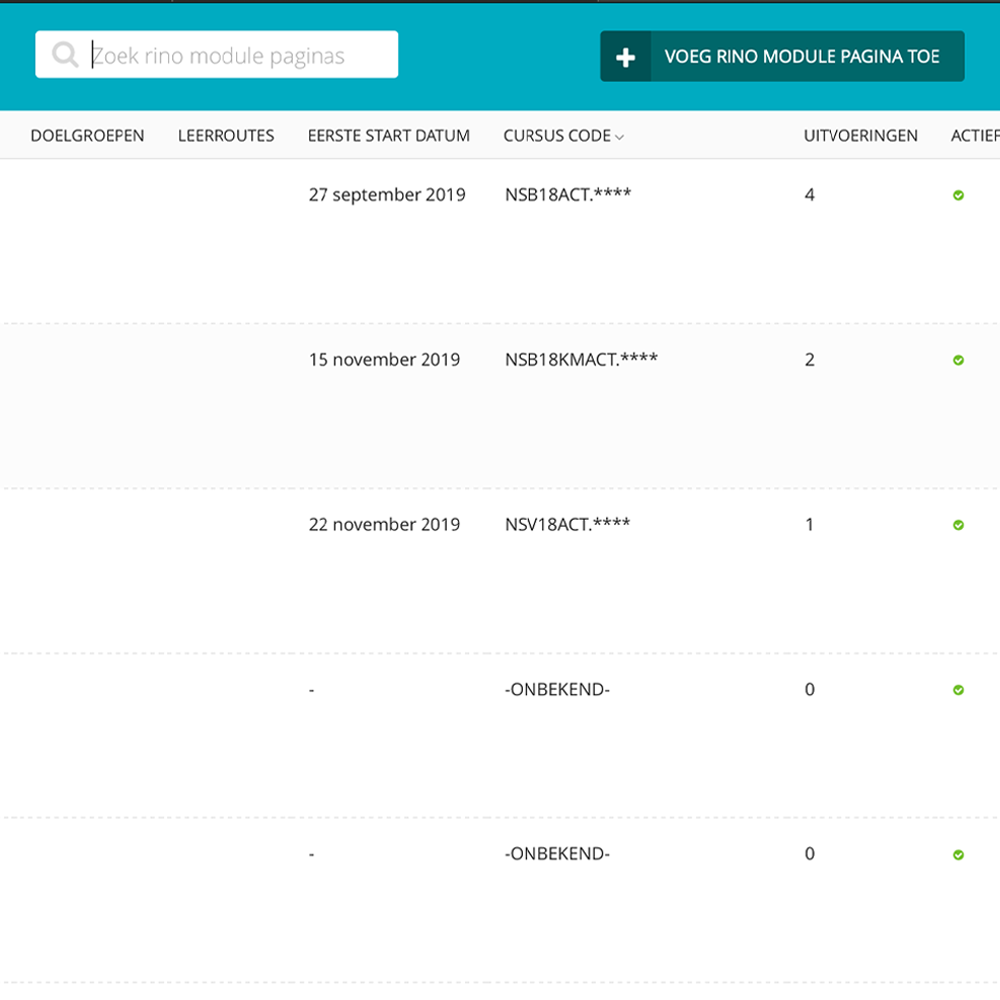Sort by Uitvoeringen column header
The height and width of the screenshot is (1000, 1000).
point(860,136)
